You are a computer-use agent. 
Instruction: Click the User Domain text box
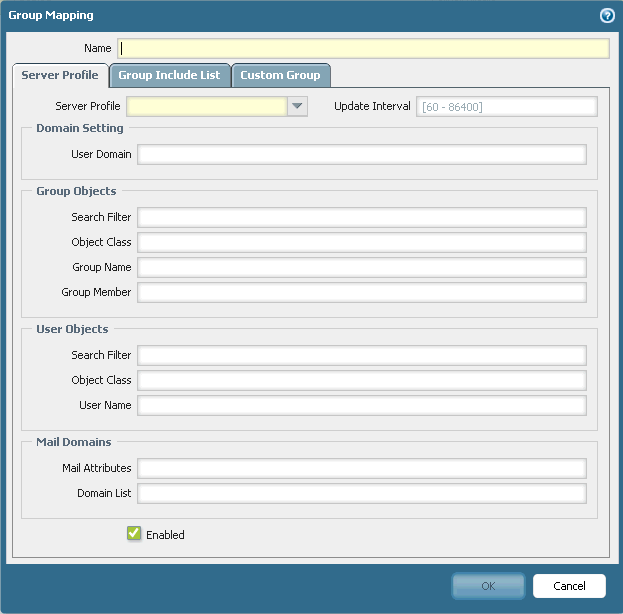pyautogui.click(x=361, y=154)
